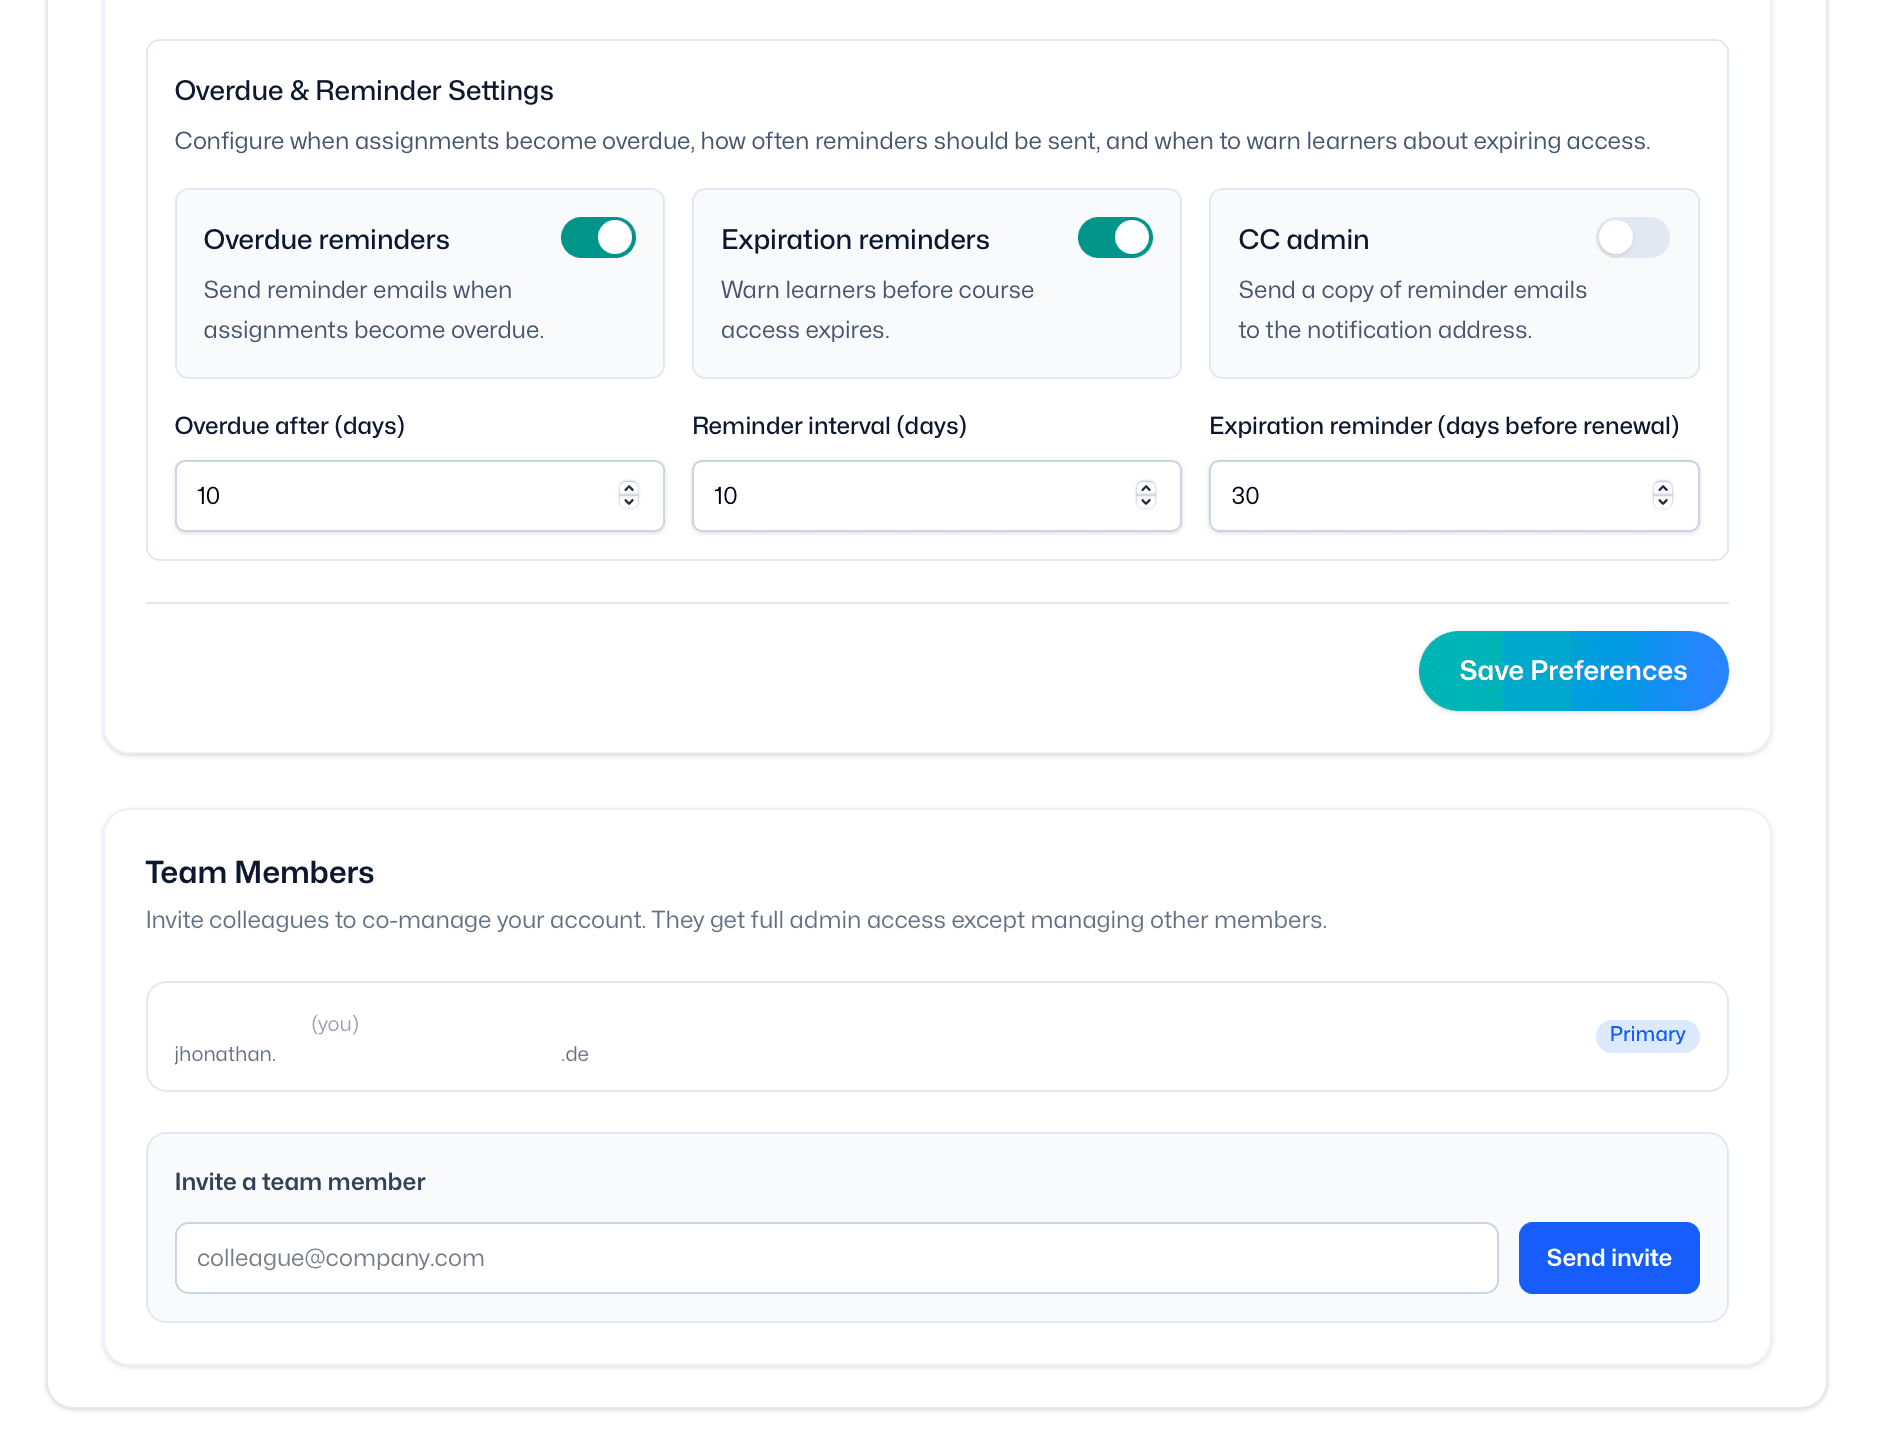The image size is (1892, 1456).
Task: Click the gradient Save Preferences icon button
Action: pyautogui.click(x=1572, y=671)
